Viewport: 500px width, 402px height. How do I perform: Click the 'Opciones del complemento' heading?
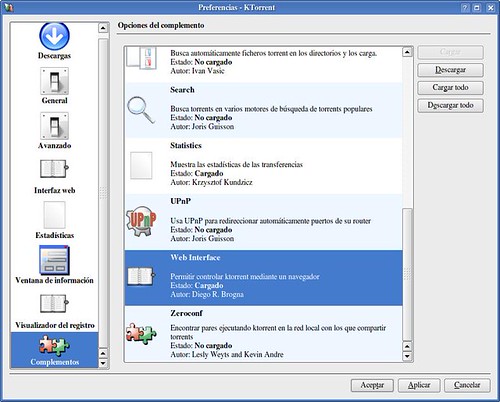pyautogui.click(x=161, y=25)
